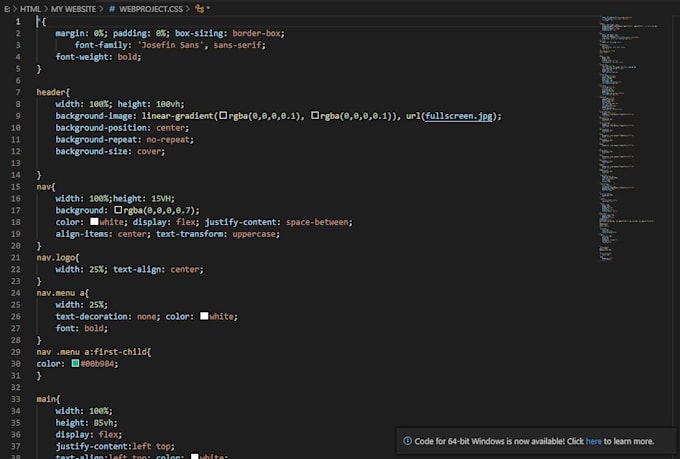Click the 'nav{' selector on line 15

click(x=46, y=187)
